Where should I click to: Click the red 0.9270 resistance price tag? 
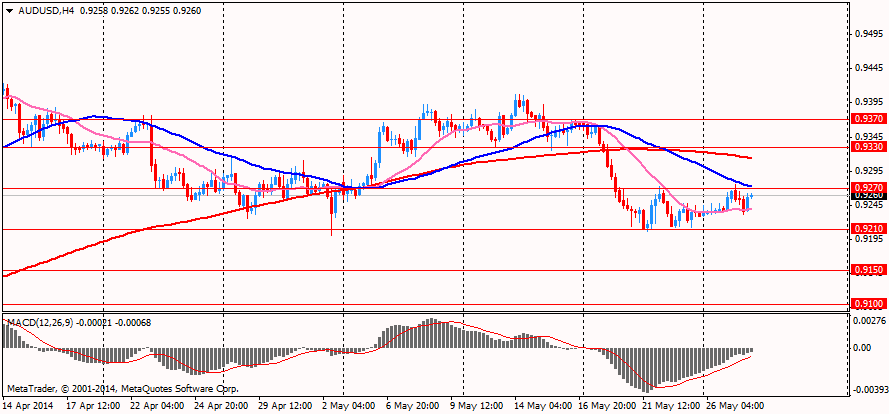(x=868, y=187)
